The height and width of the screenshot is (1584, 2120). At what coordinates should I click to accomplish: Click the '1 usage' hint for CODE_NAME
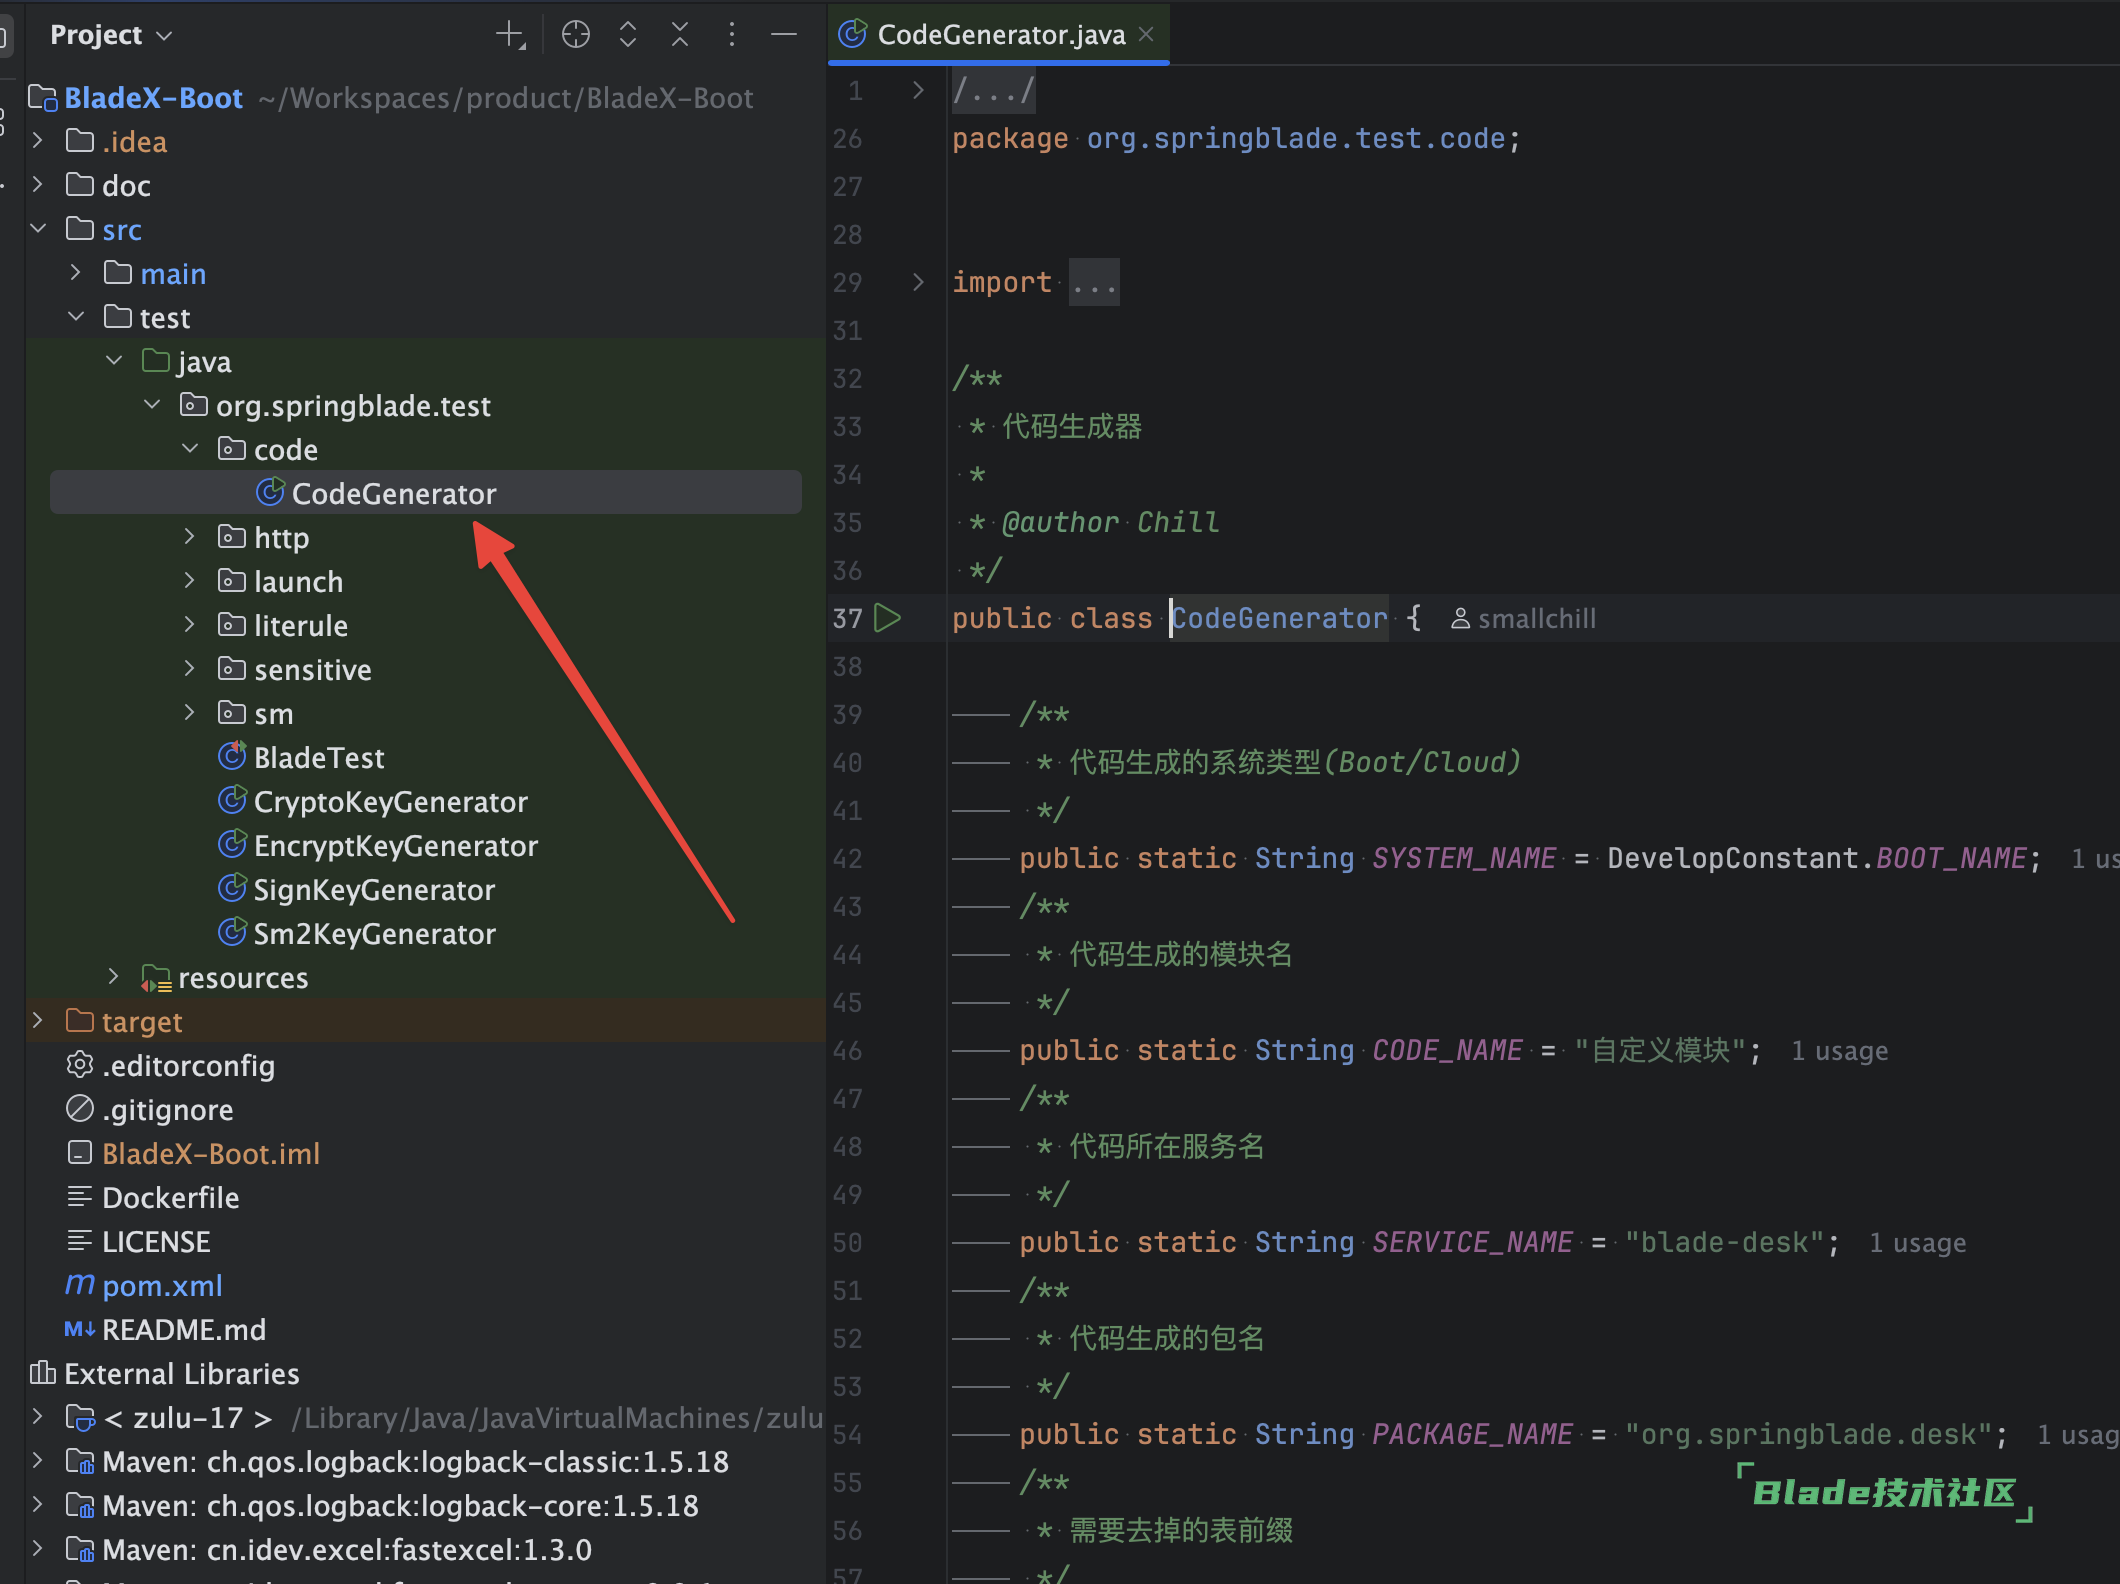tap(1839, 1051)
